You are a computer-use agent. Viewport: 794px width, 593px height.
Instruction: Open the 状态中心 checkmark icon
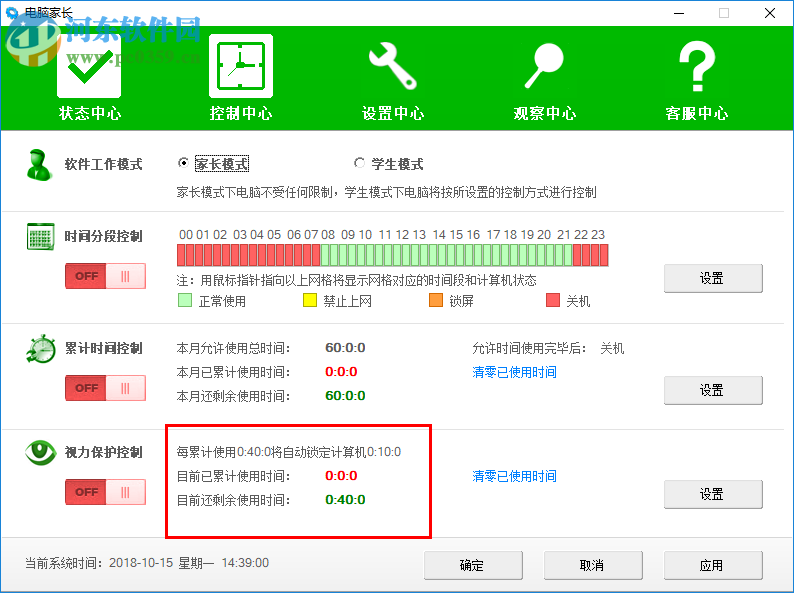click(89, 67)
